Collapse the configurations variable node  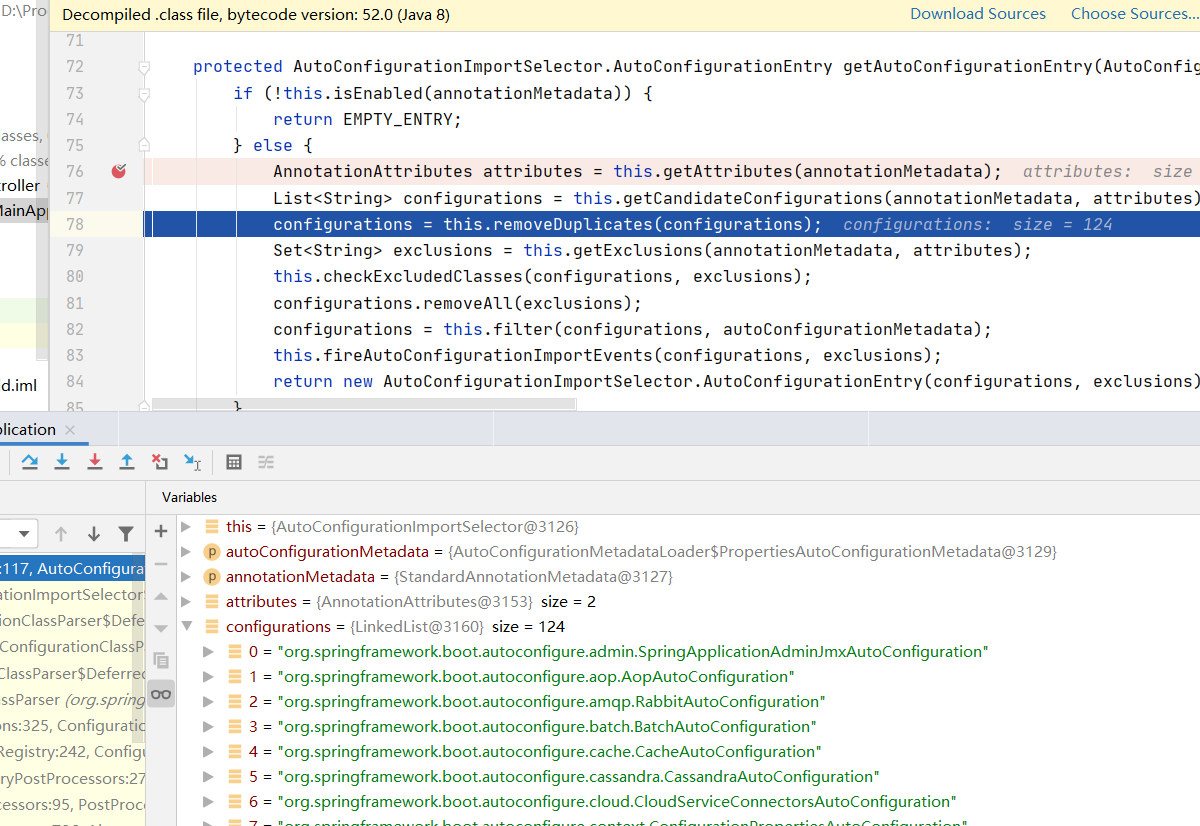(x=186, y=627)
